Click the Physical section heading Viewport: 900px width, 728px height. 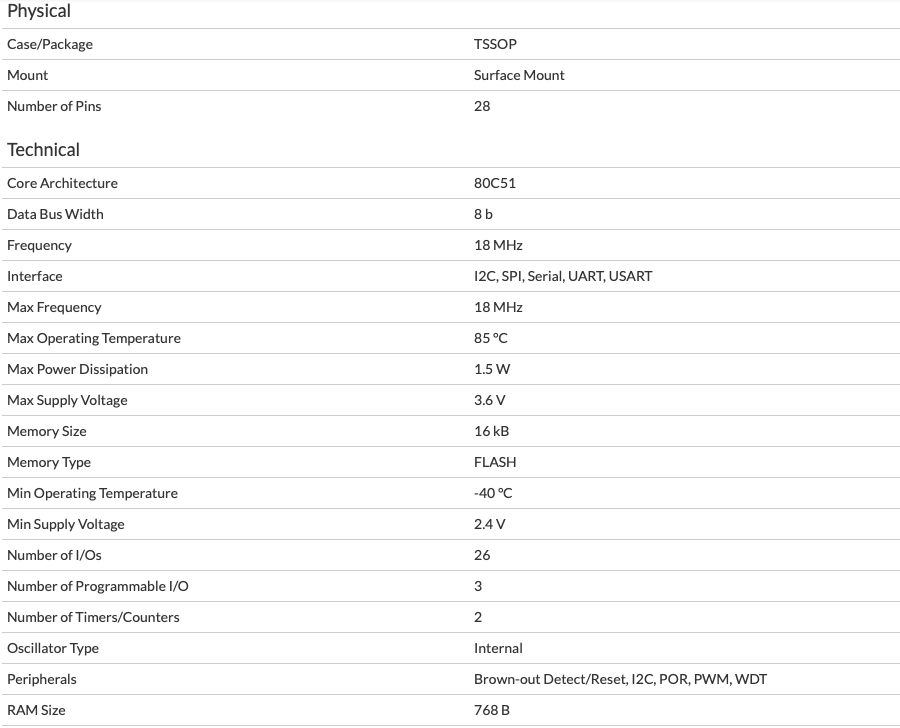[39, 12]
